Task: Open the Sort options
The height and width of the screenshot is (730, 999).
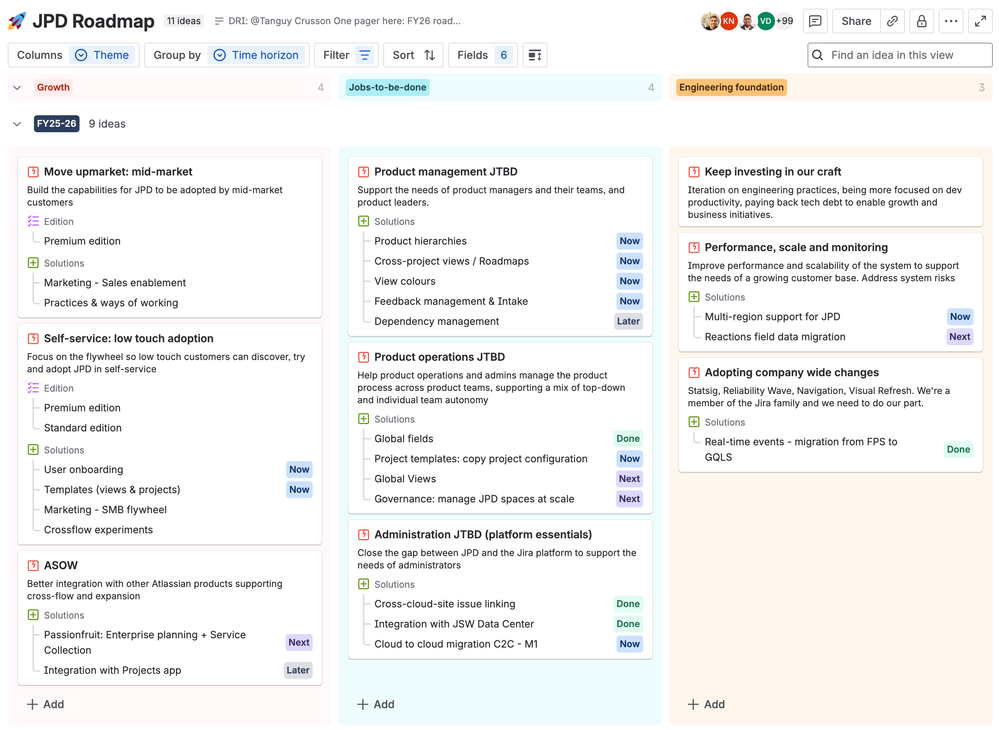Action: click(413, 55)
